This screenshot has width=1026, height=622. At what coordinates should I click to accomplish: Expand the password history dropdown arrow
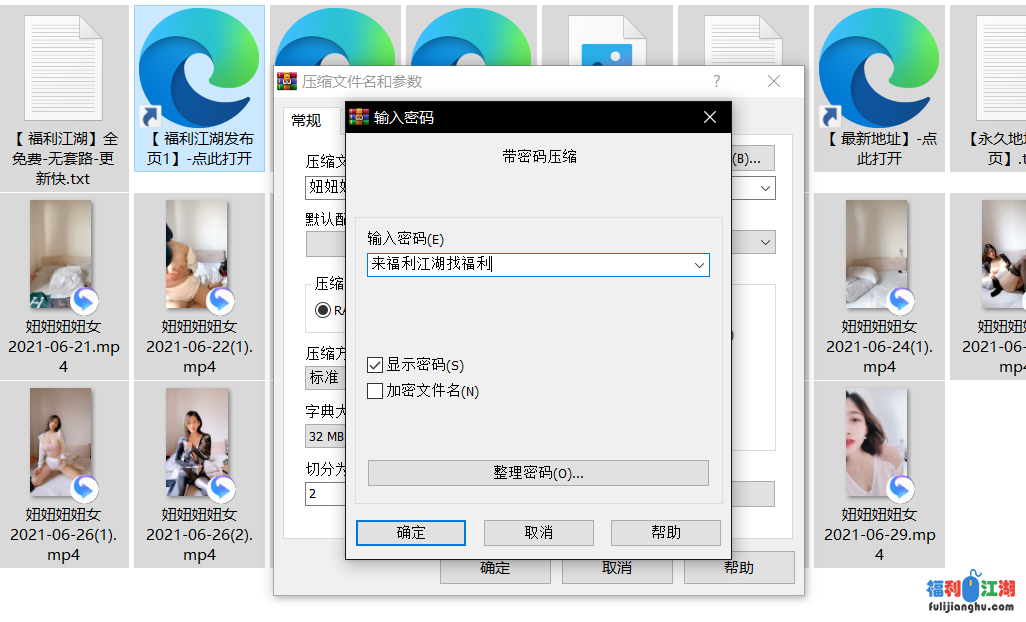pos(699,265)
